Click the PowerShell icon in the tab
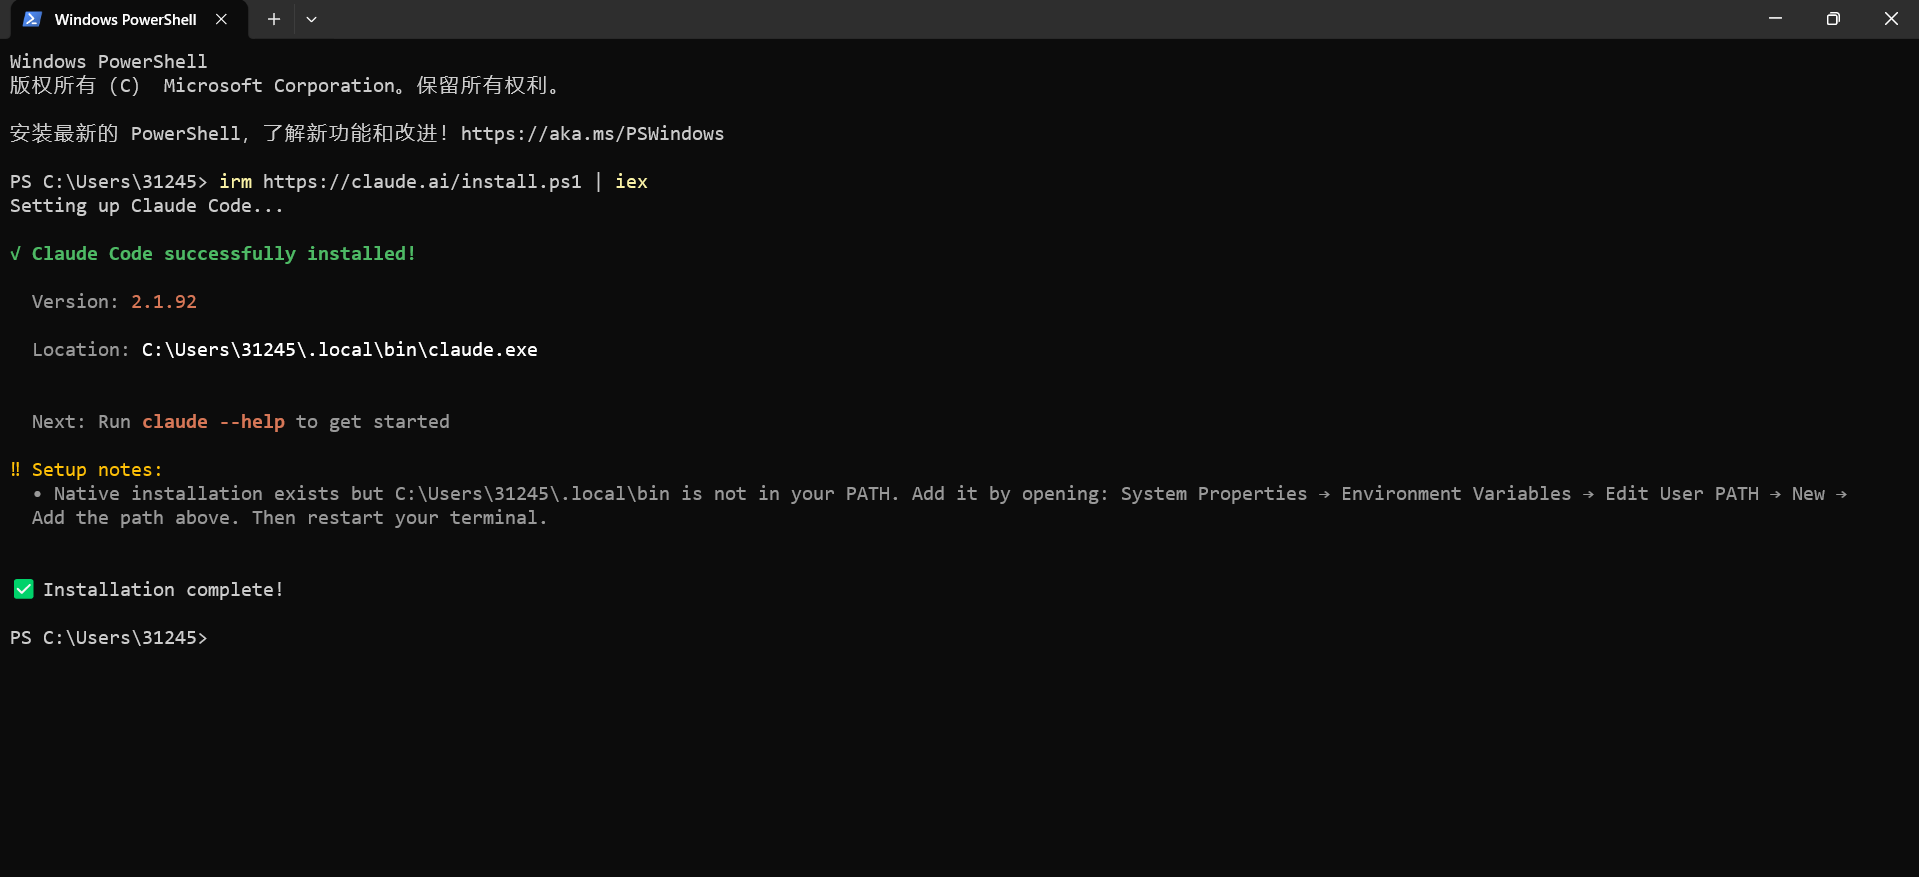Screen dimensions: 1919x877 point(32,19)
